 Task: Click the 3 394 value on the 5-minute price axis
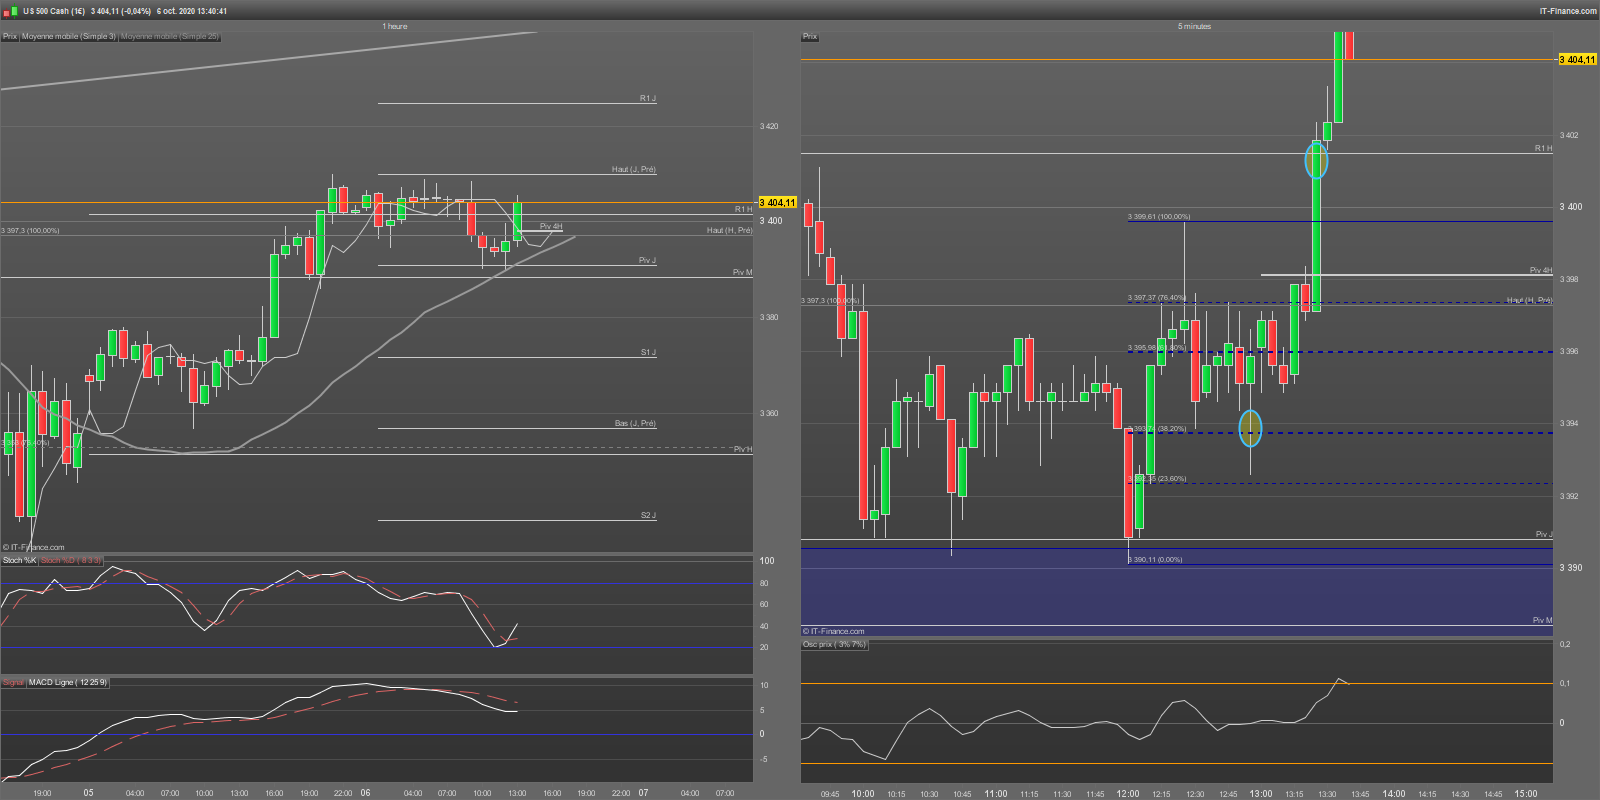(x=1569, y=423)
